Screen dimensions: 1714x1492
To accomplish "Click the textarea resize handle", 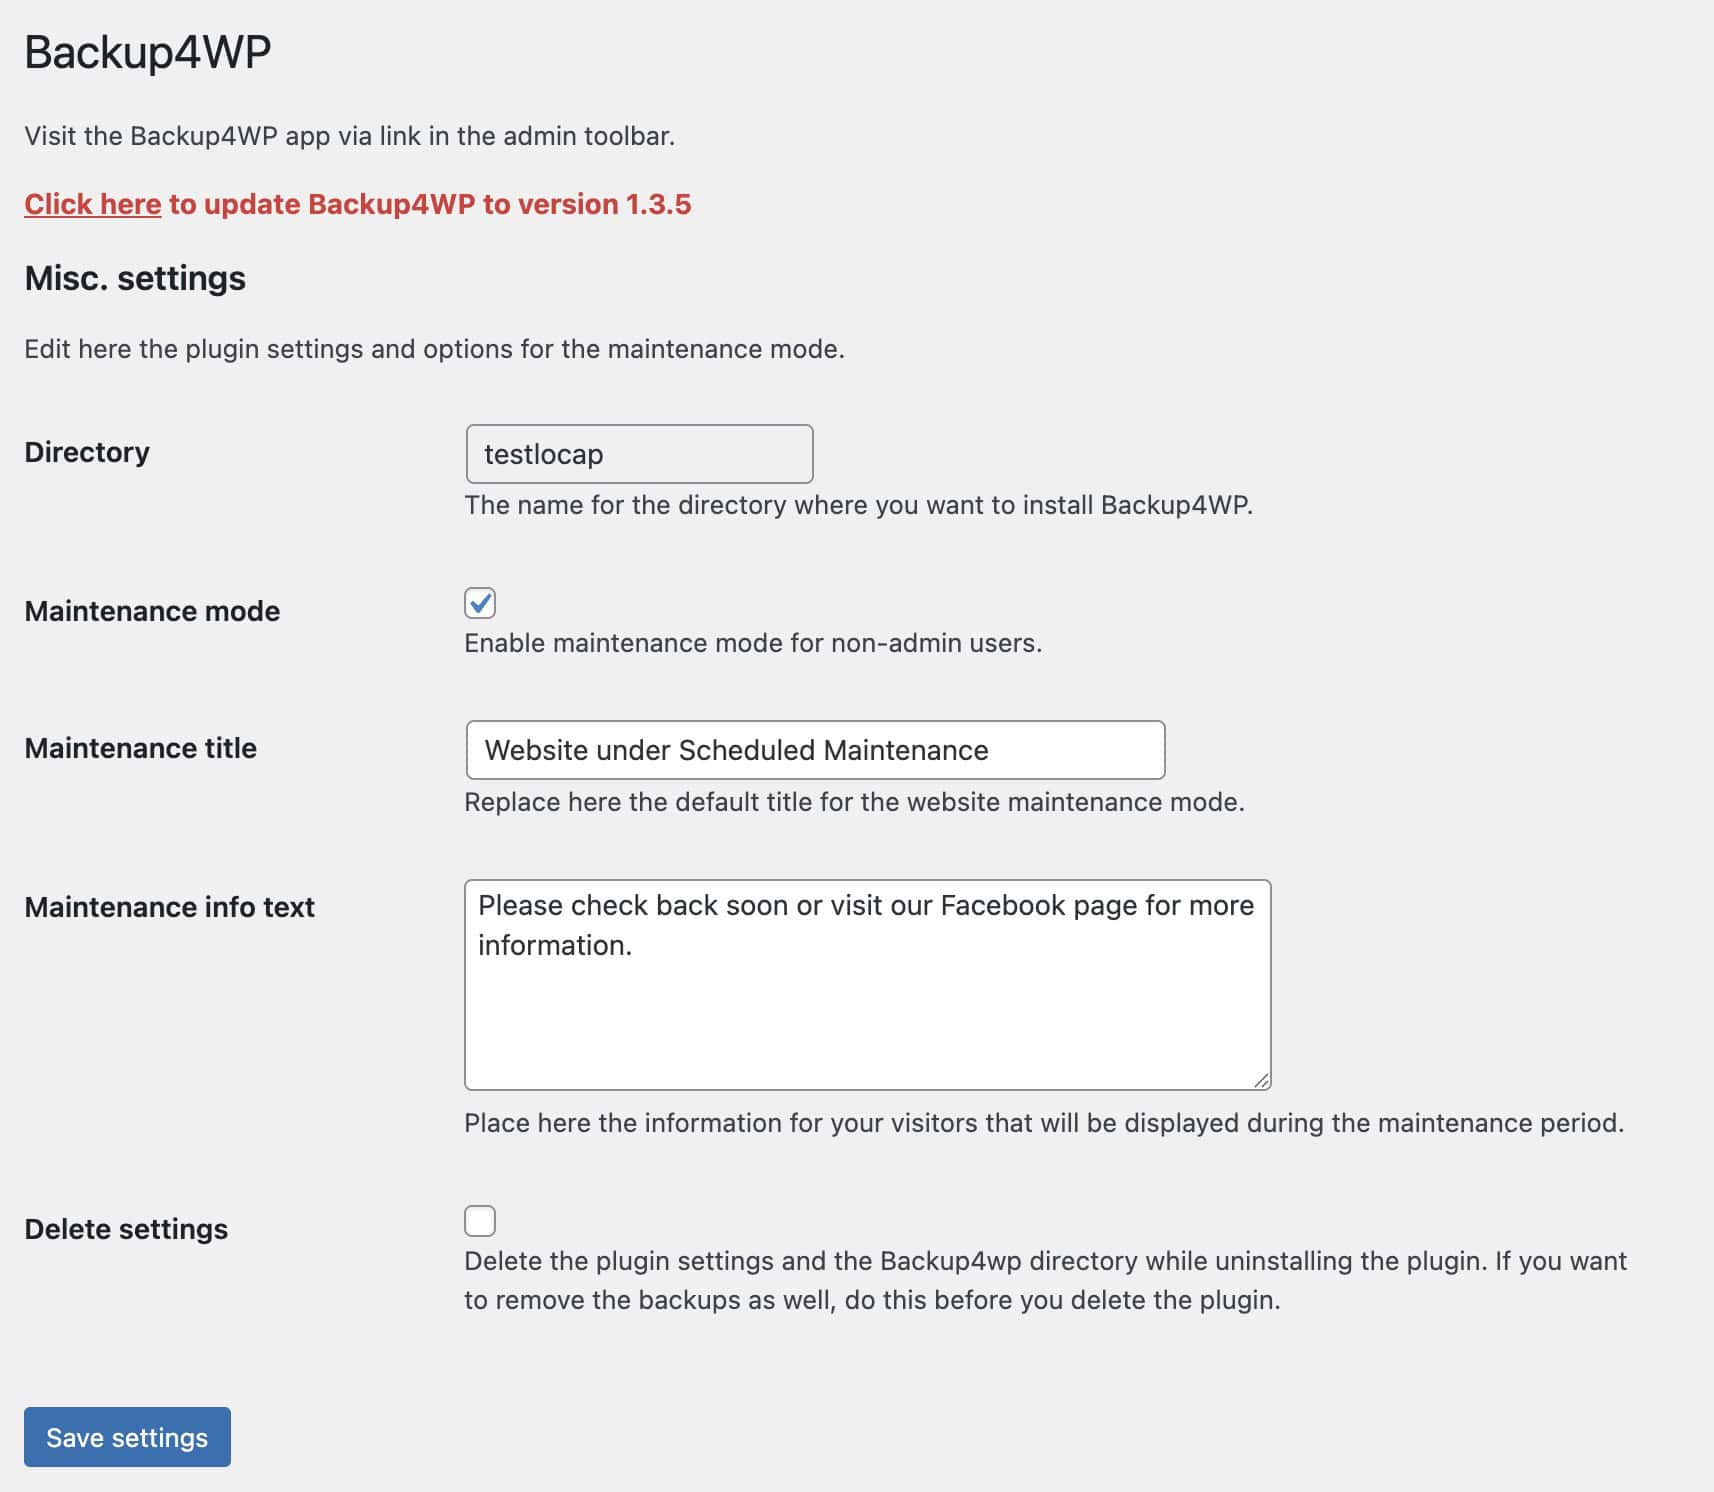I will coord(1263,1080).
